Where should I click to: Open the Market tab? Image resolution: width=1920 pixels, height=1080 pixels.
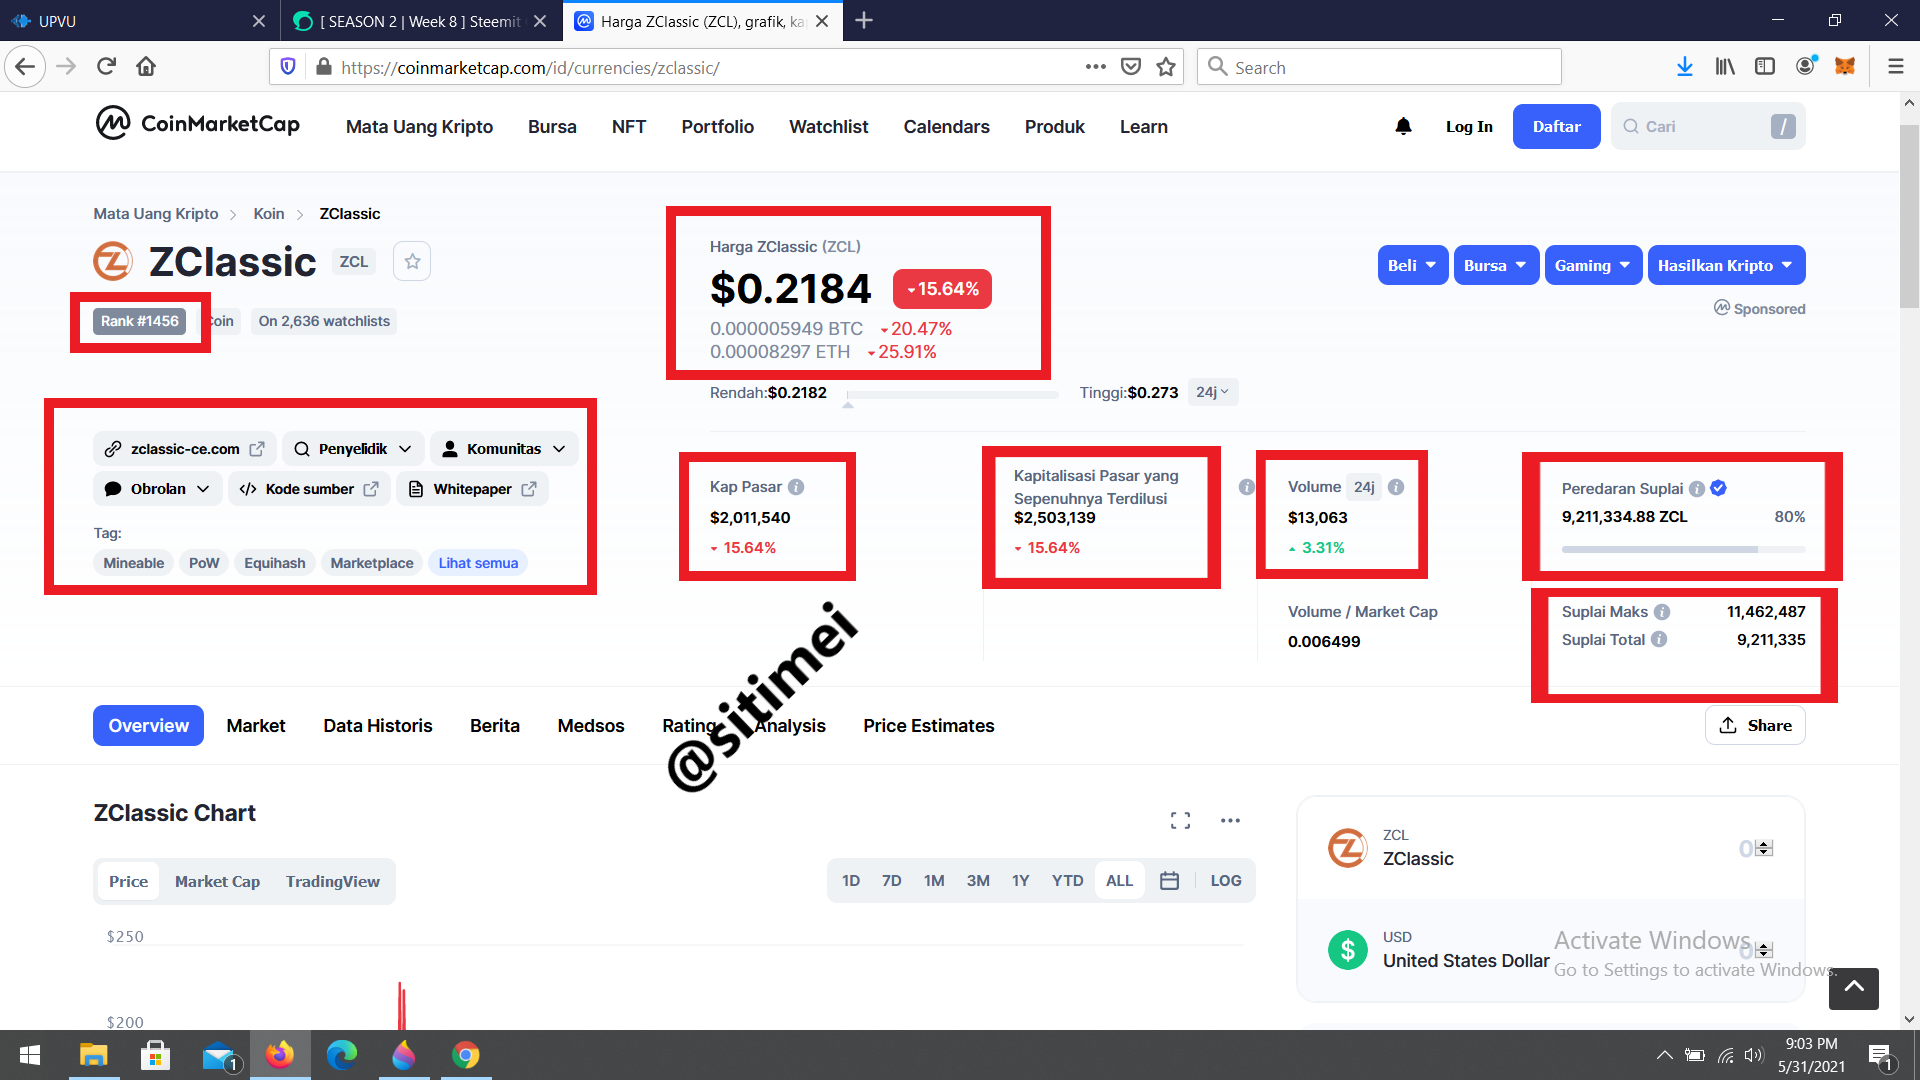click(256, 726)
